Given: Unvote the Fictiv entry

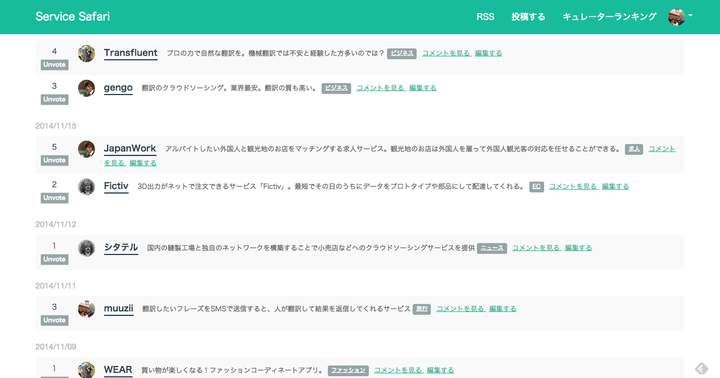Looking at the screenshot, I should tap(54, 198).
